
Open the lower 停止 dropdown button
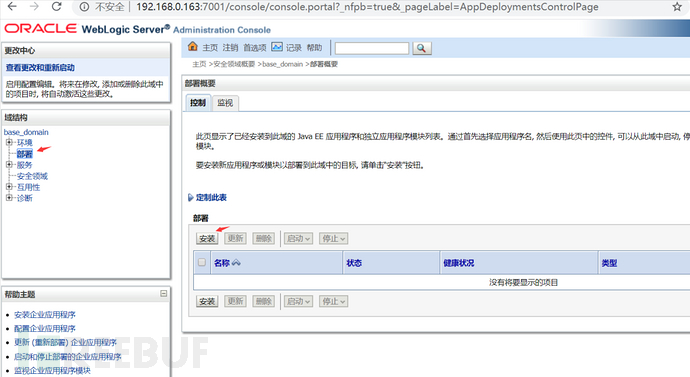point(334,301)
